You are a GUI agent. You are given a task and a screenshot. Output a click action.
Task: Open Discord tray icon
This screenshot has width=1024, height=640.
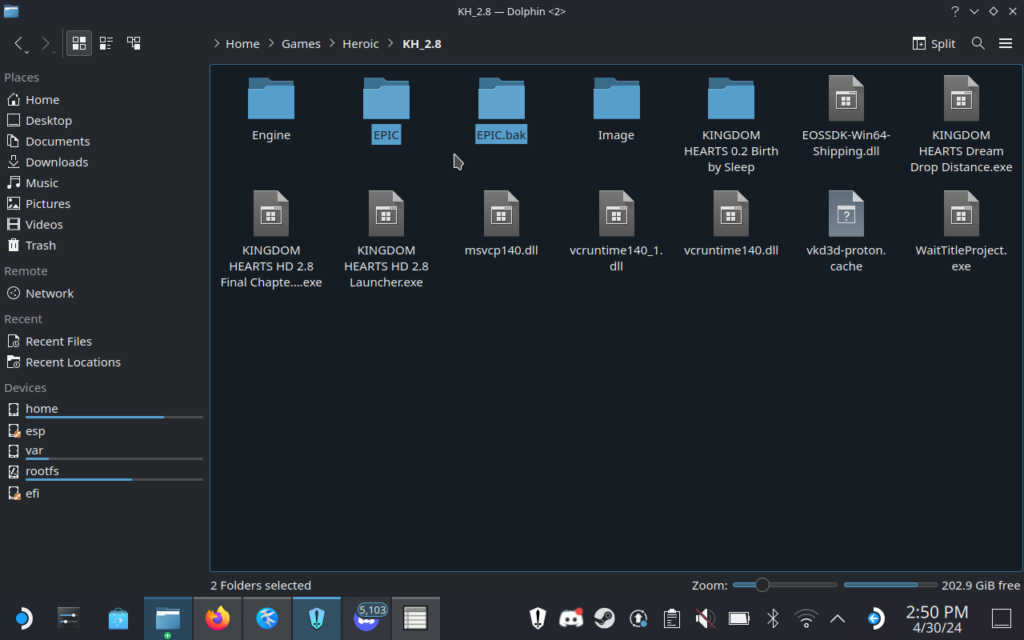(x=571, y=618)
